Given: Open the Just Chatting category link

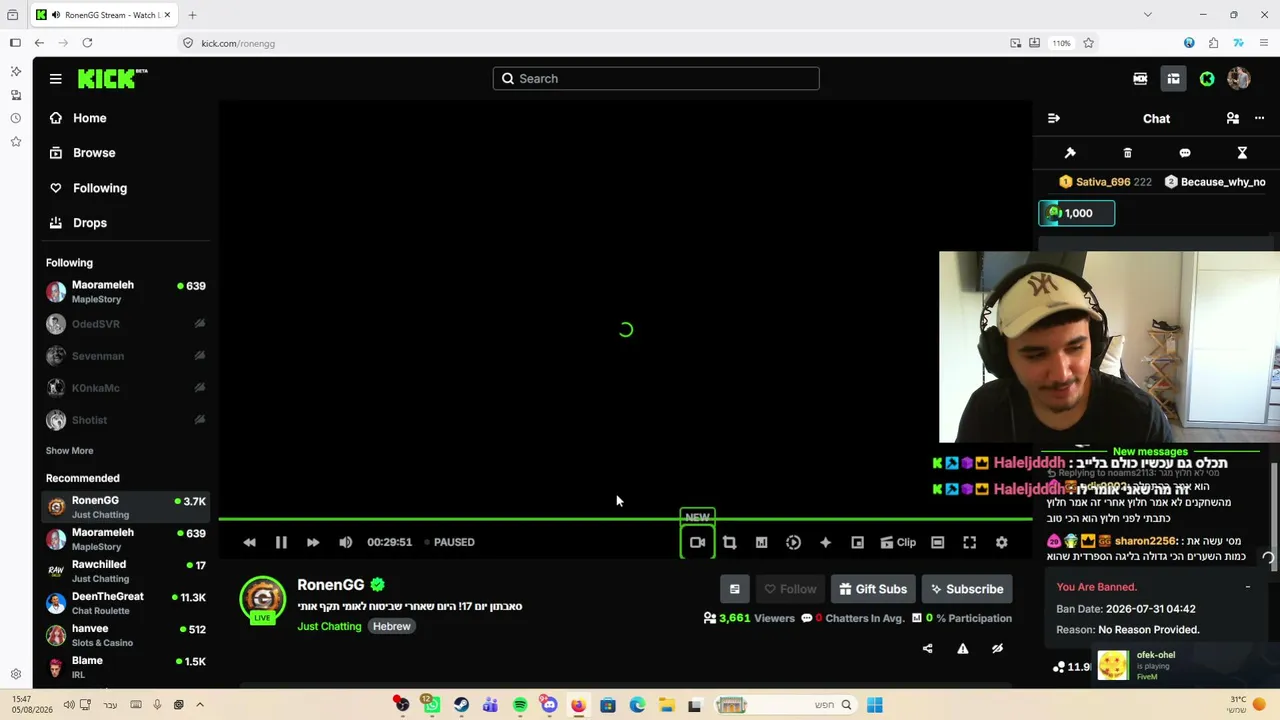Looking at the screenshot, I should 329,626.
